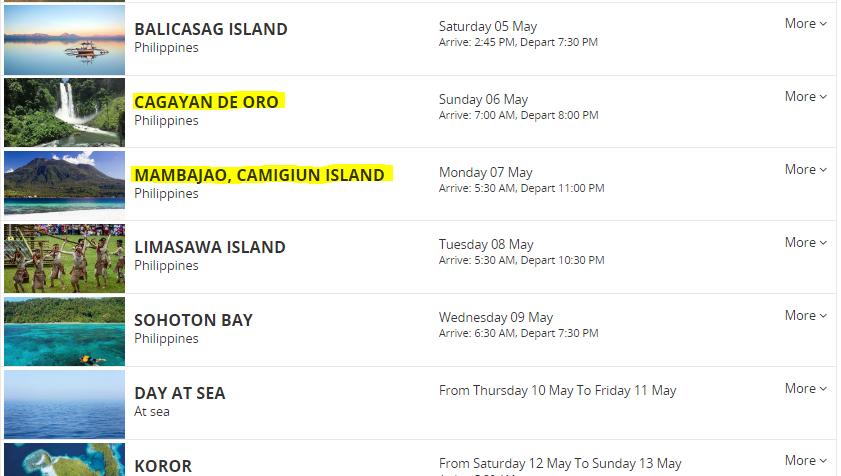The height and width of the screenshot is (476, 841).
Task: Open the Koror aerial islands thumbnail
Action: (x=64, y=460)
